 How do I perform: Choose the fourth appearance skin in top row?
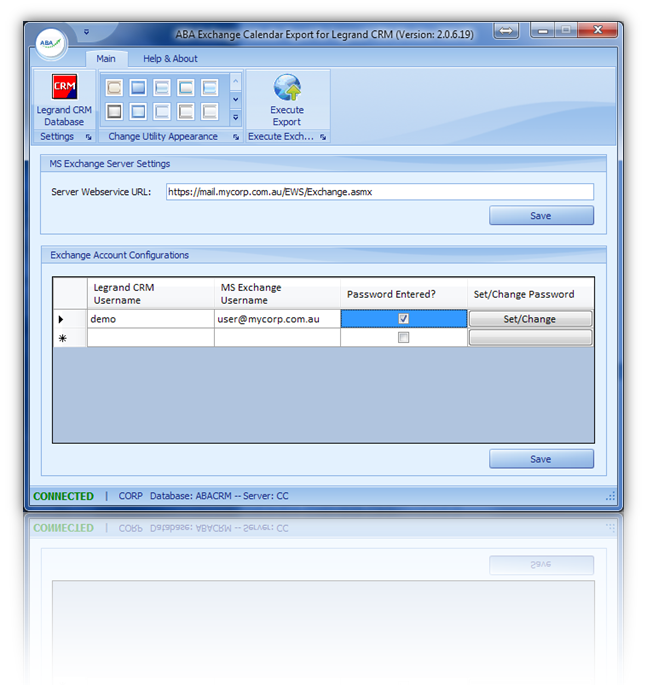[186, 88]
